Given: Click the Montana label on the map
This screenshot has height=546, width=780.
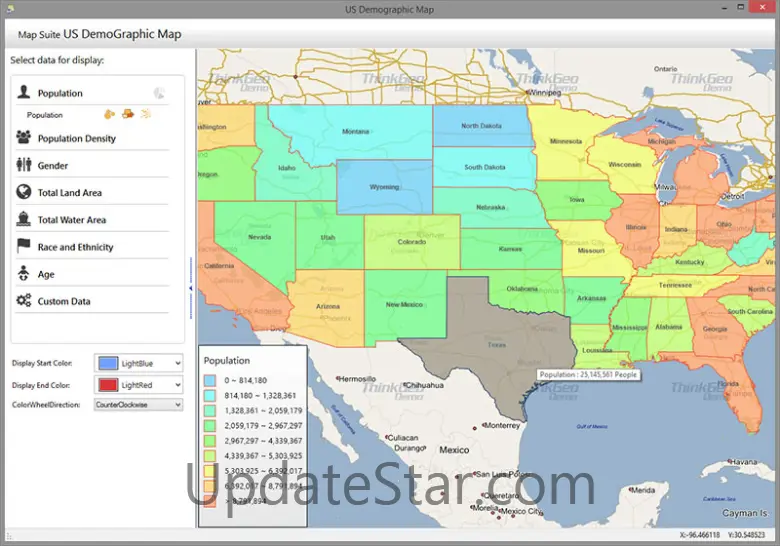Looking at the screenshot, I should point(356,131).
